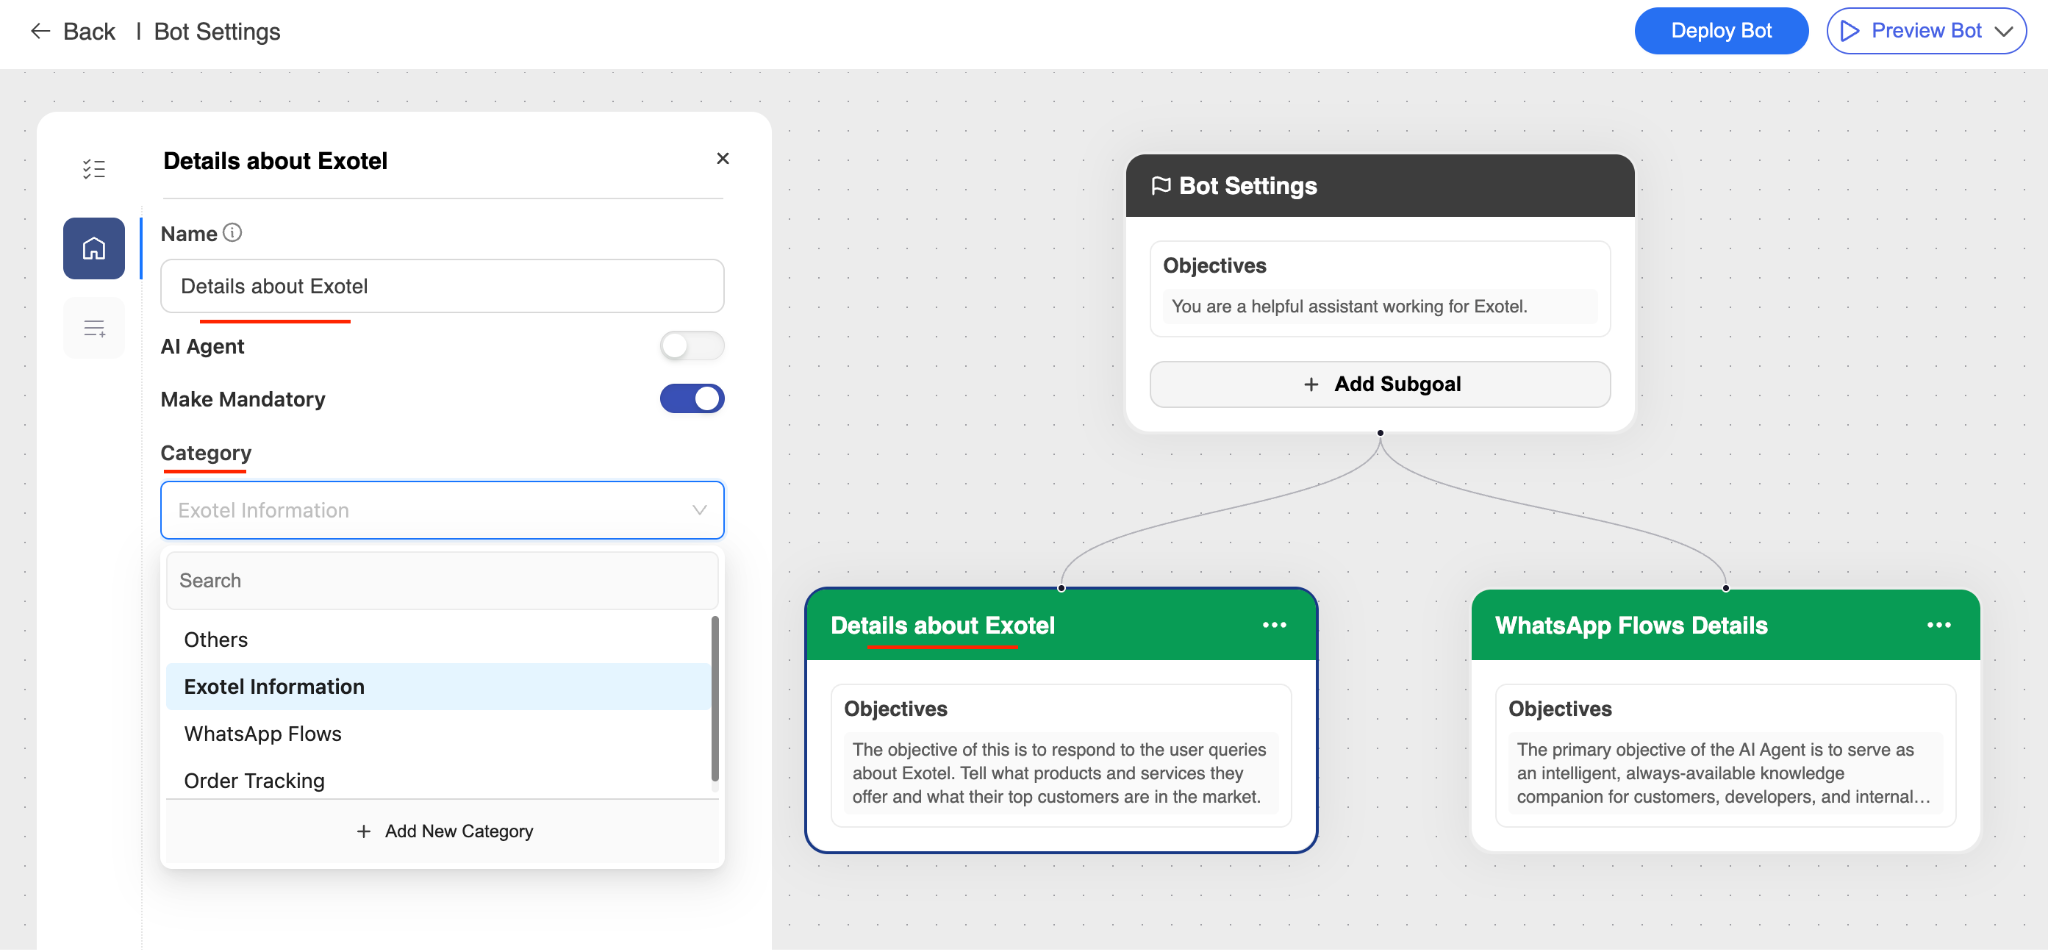Select the WhatsApp Flows Details node header
Screen dimensions: 2048x950
click(x=1726, y=625)
